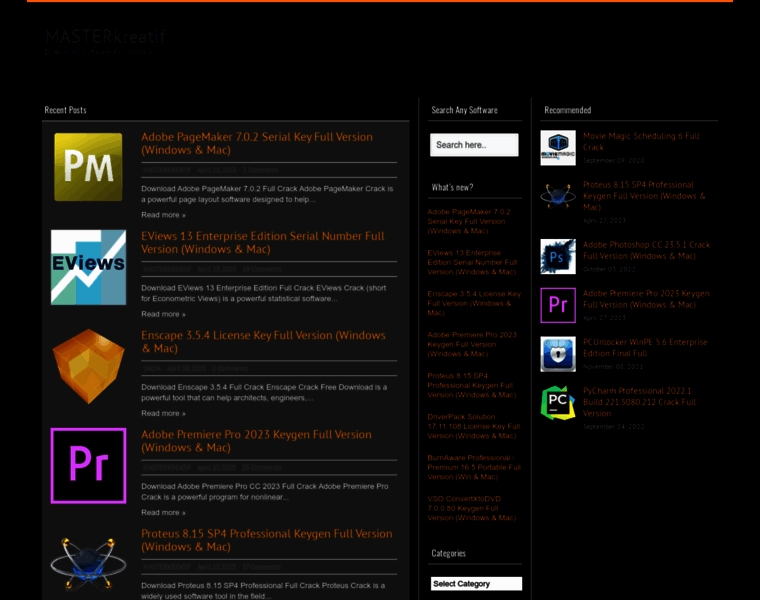Viewport: 760px width, 600px height.
Task: Read more about EViews 13 post
Action: coord(163,314)
